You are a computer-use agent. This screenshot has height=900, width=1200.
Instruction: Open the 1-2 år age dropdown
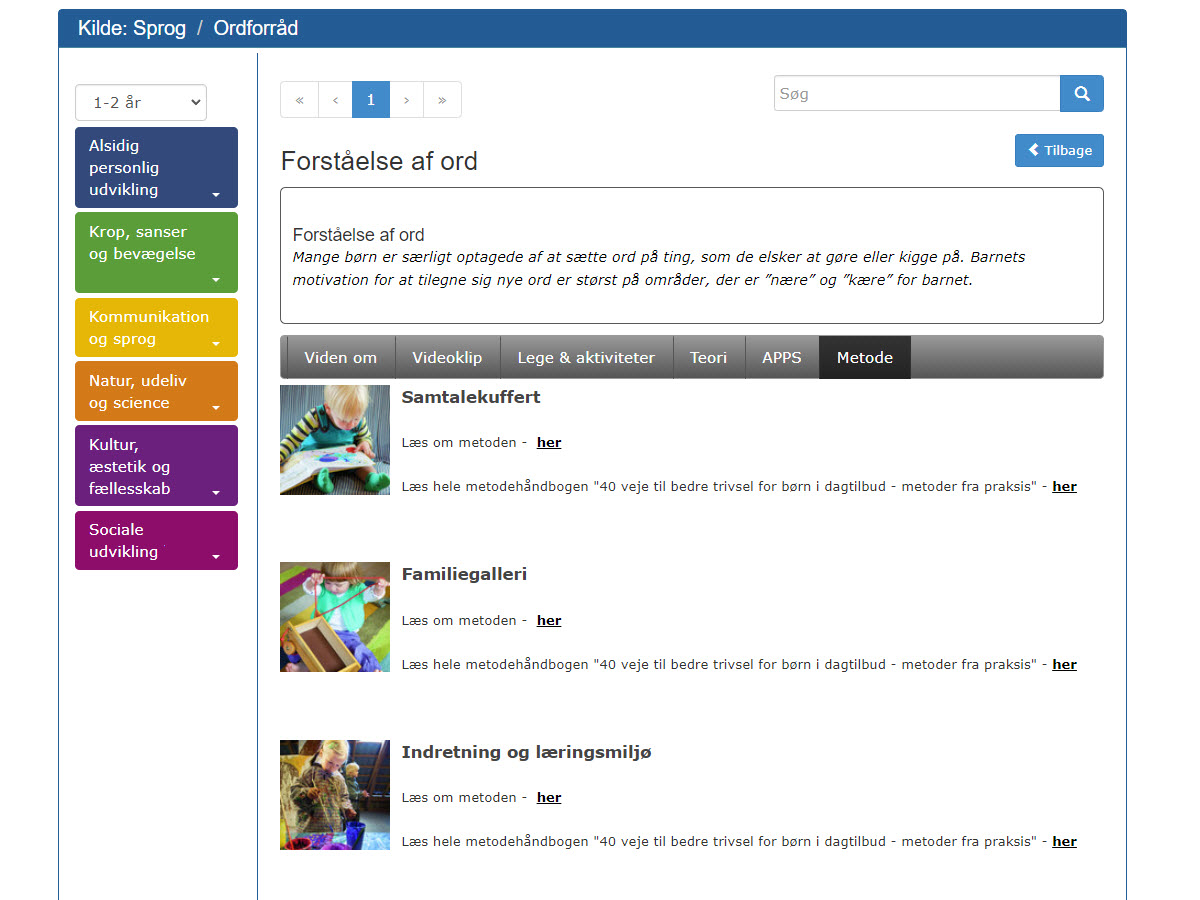tap(141, 102)
